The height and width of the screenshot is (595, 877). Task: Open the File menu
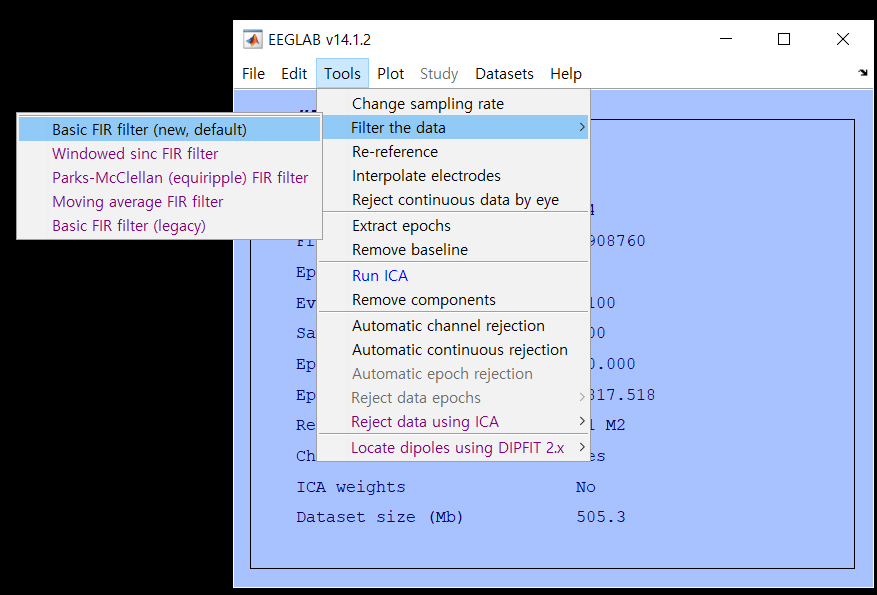(x=253, y=74)
